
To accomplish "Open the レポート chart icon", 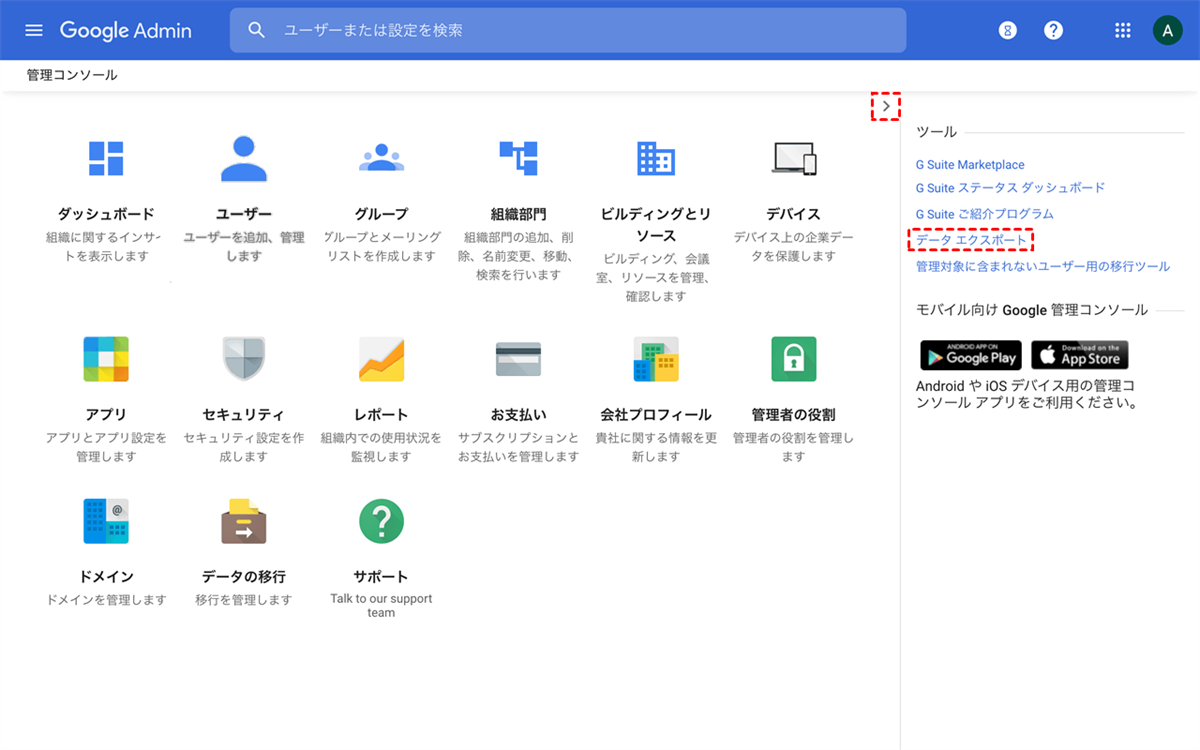I will 381,359.
